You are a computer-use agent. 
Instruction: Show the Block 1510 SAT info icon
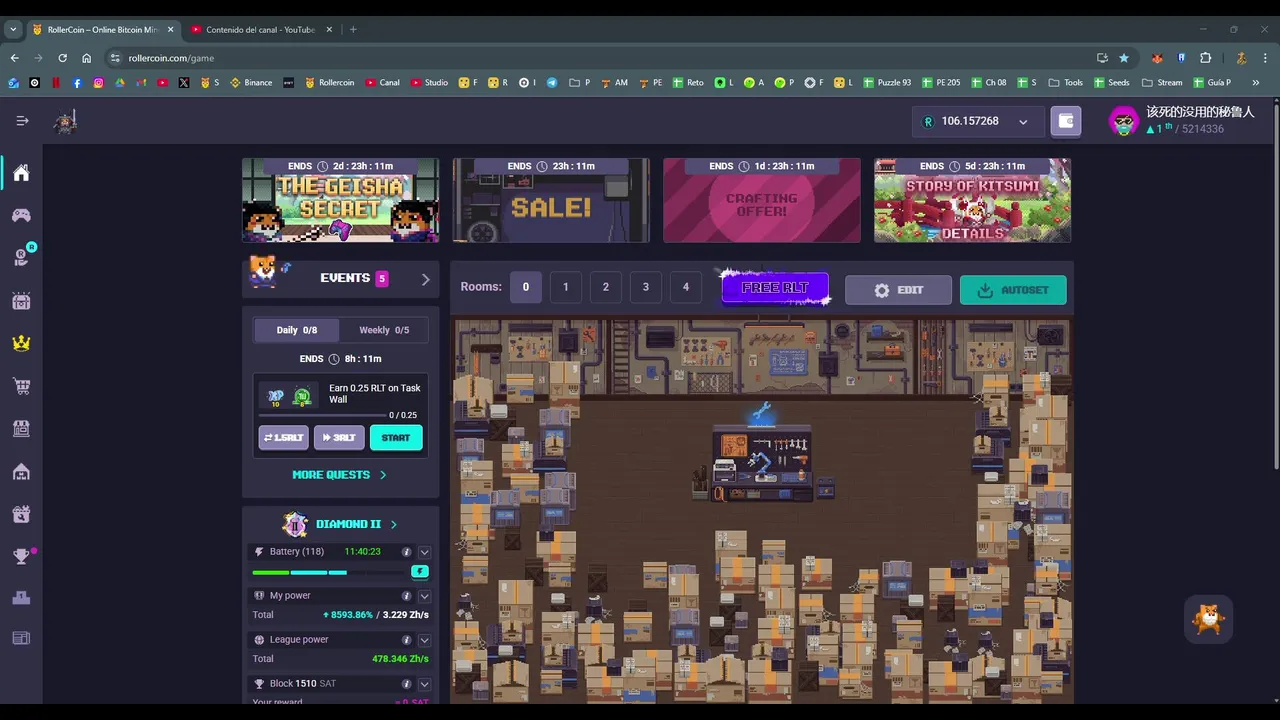(406, 684)
